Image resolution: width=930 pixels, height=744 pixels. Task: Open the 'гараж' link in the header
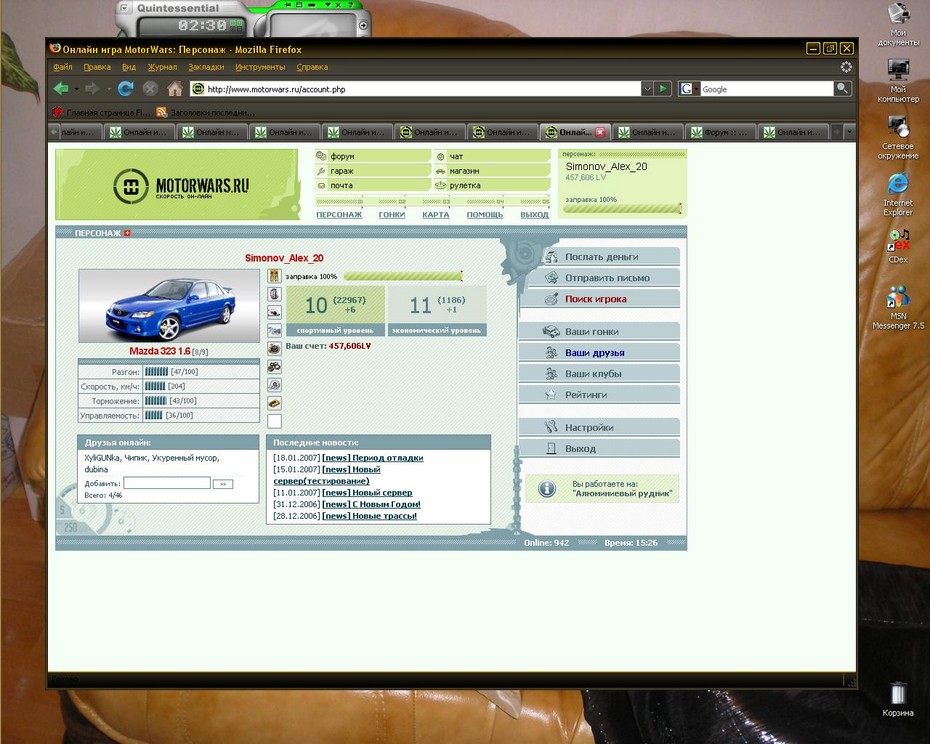373,171
